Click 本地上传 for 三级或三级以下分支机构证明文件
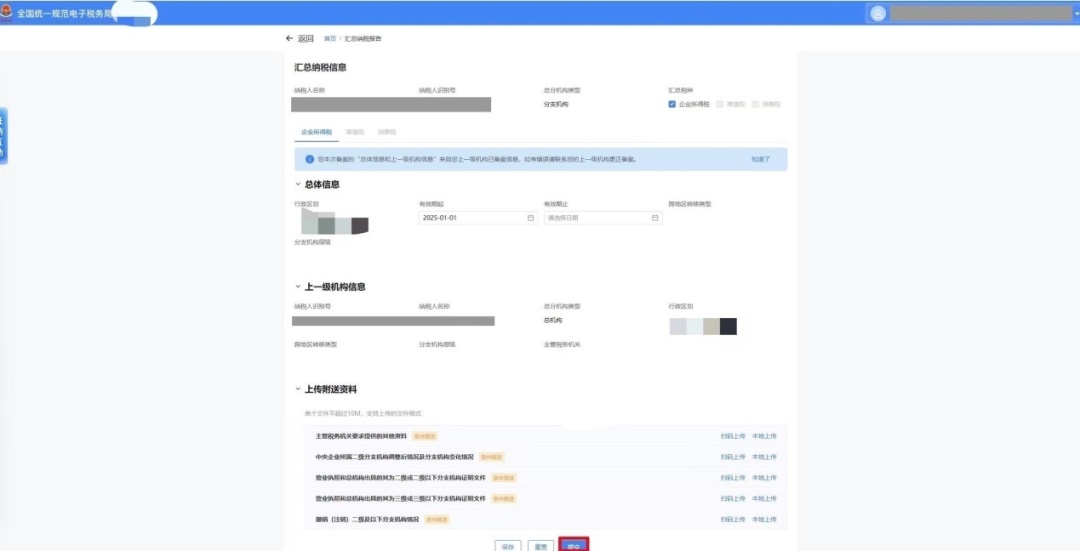 coord(764,498)
